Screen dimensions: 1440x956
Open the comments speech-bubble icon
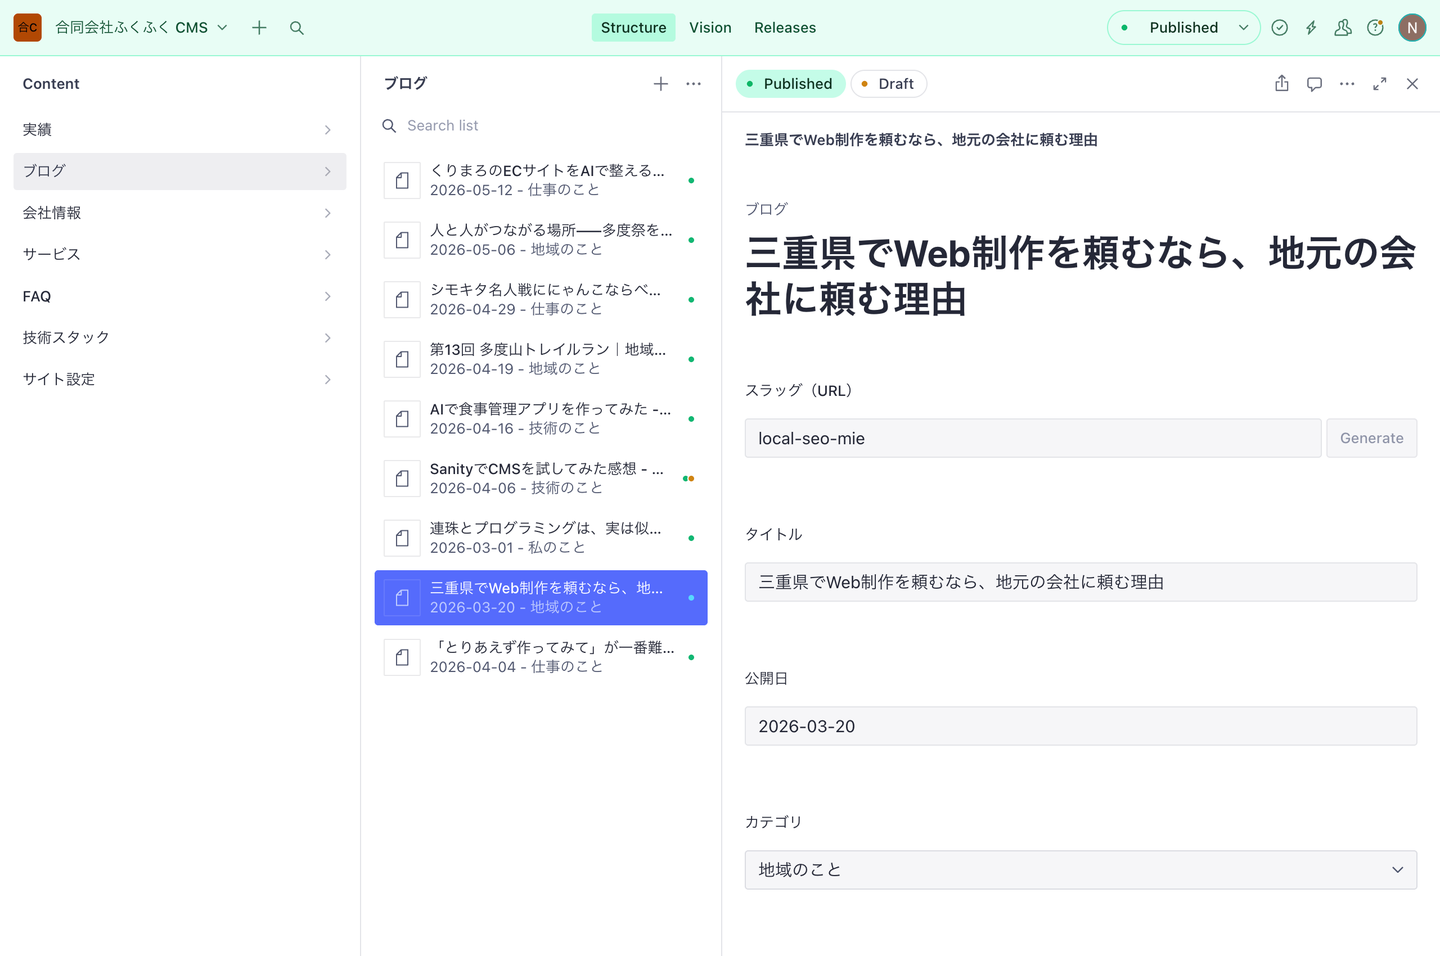click(1314, 84)
